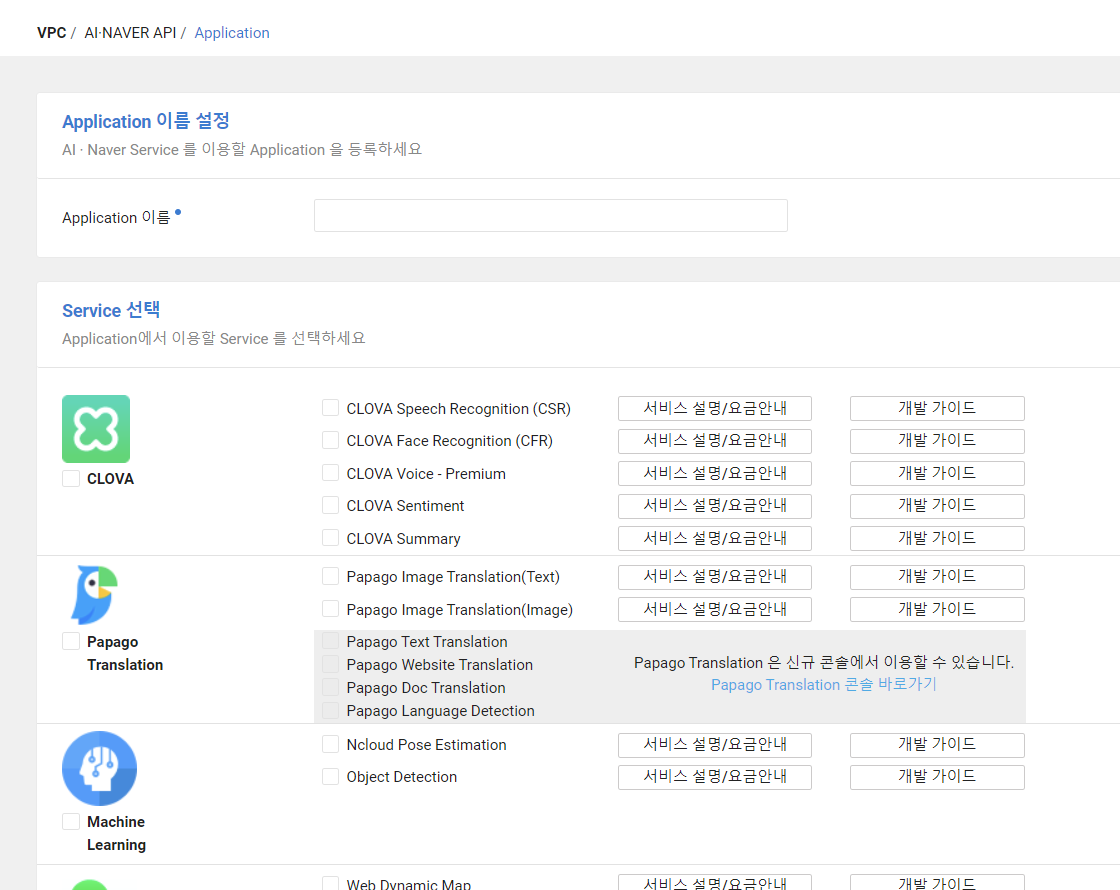The height and width of the screenshot is (890, 1120).
Task: Click the Papago parrot logo icon
Action: point(94,594)
